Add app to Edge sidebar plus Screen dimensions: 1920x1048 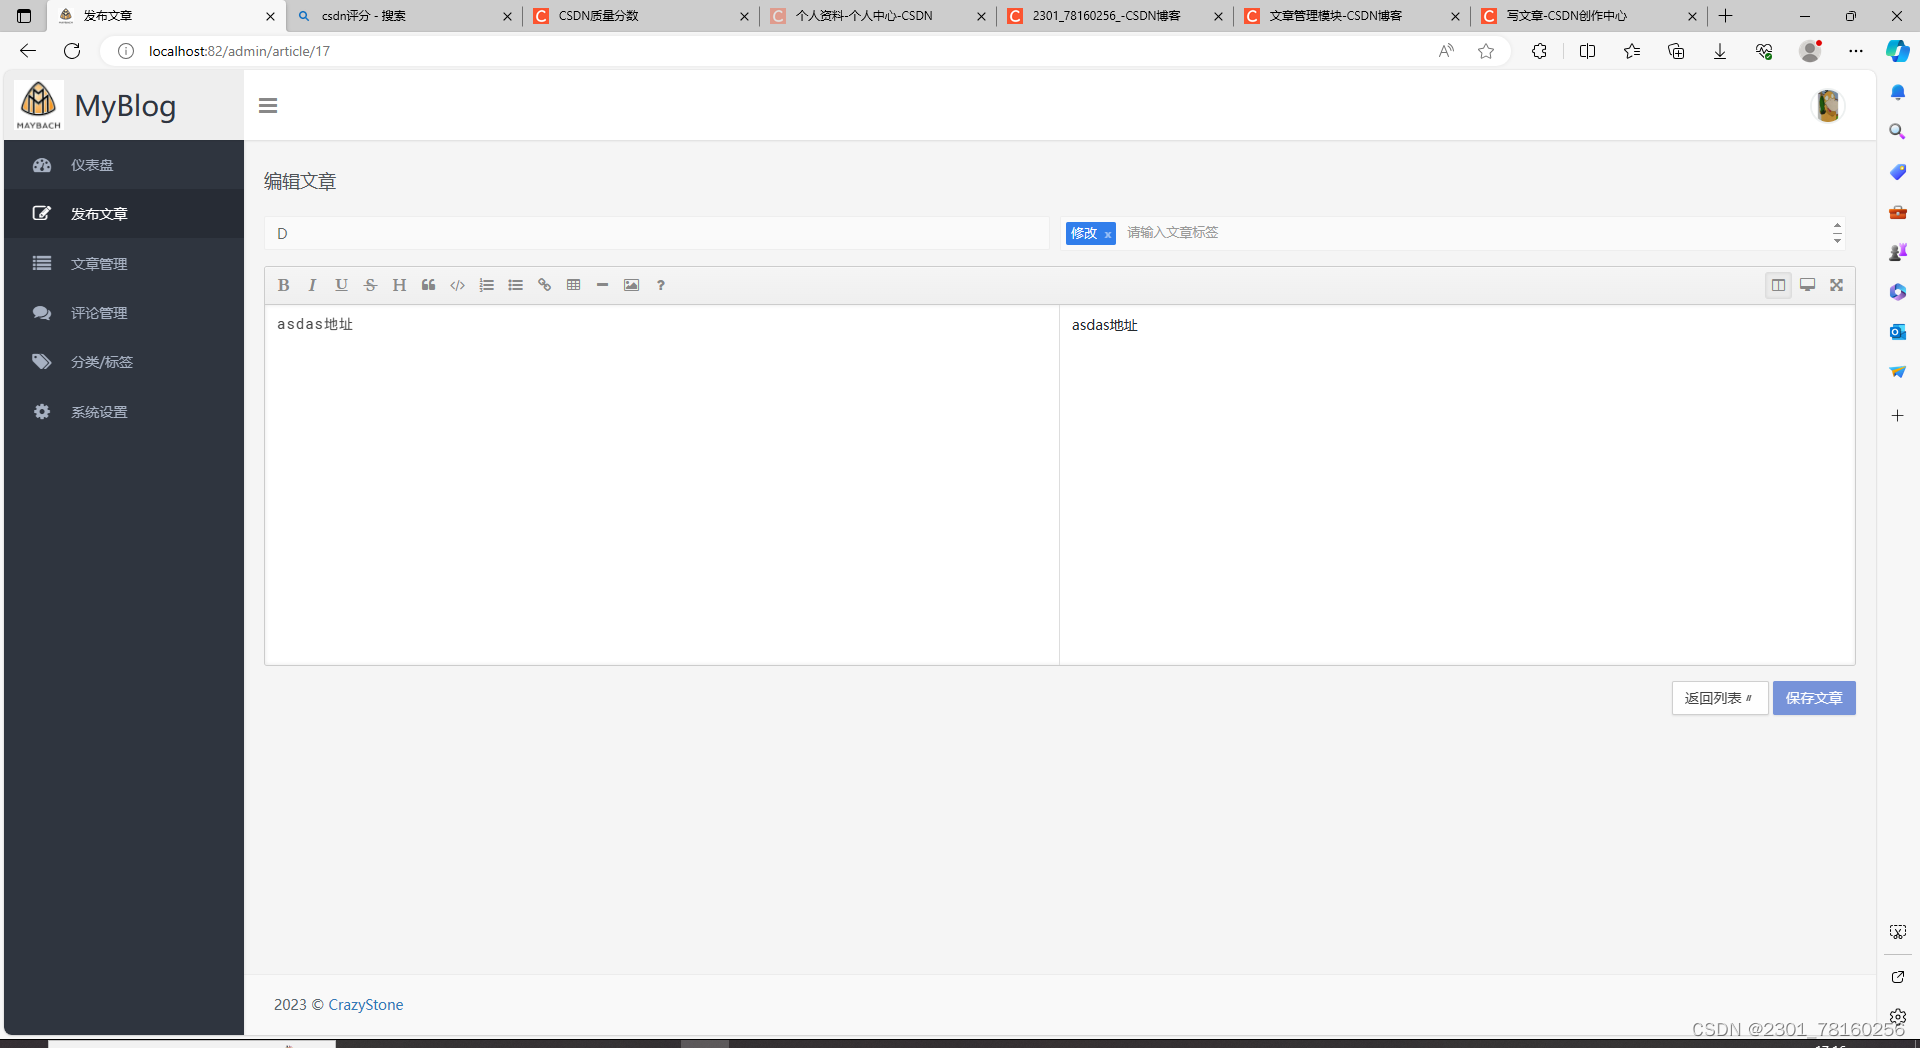click(1897, 415)
